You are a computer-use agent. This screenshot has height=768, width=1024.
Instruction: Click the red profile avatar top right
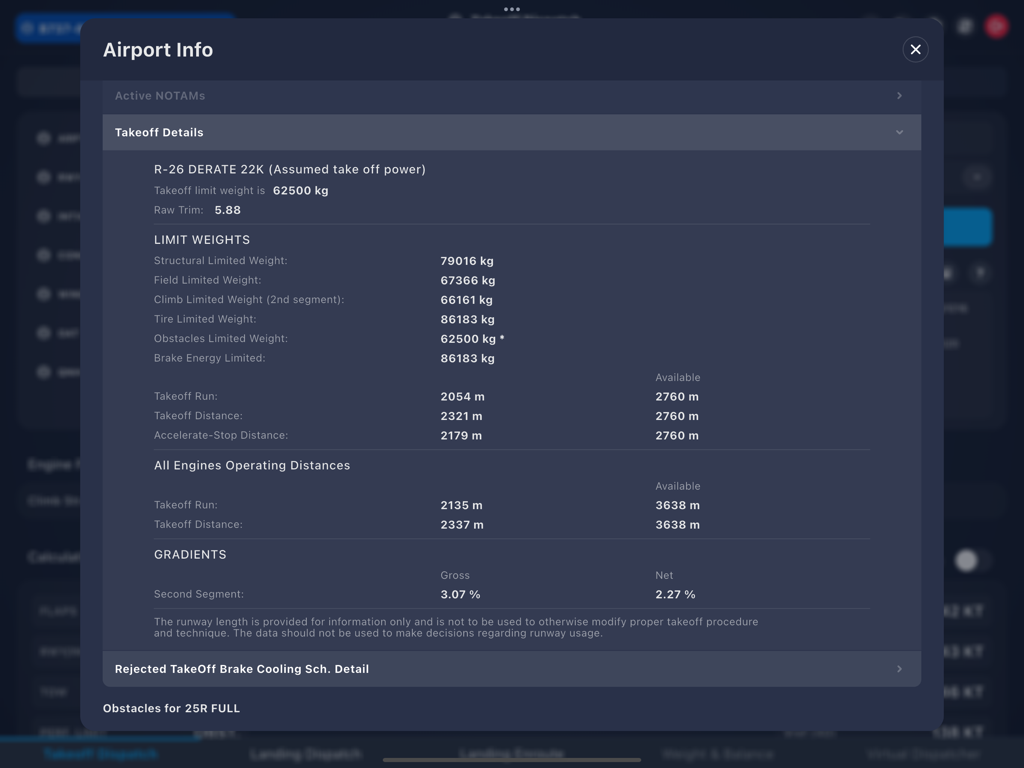(996, 26)
